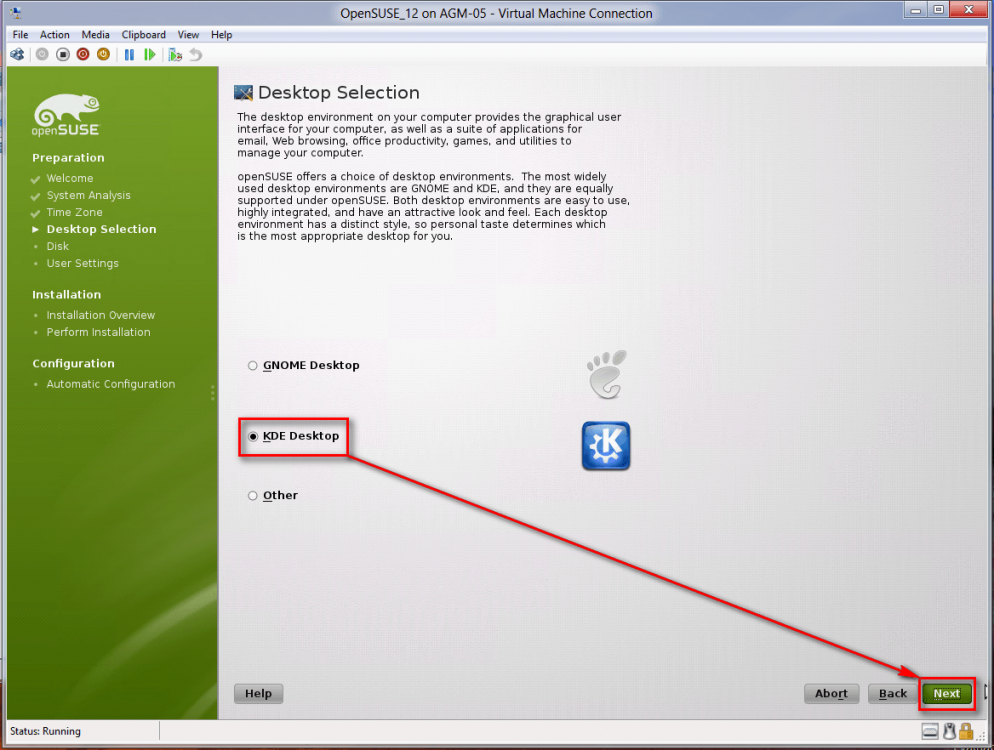Click the Help button in the installer

click(x=259, y=694)
